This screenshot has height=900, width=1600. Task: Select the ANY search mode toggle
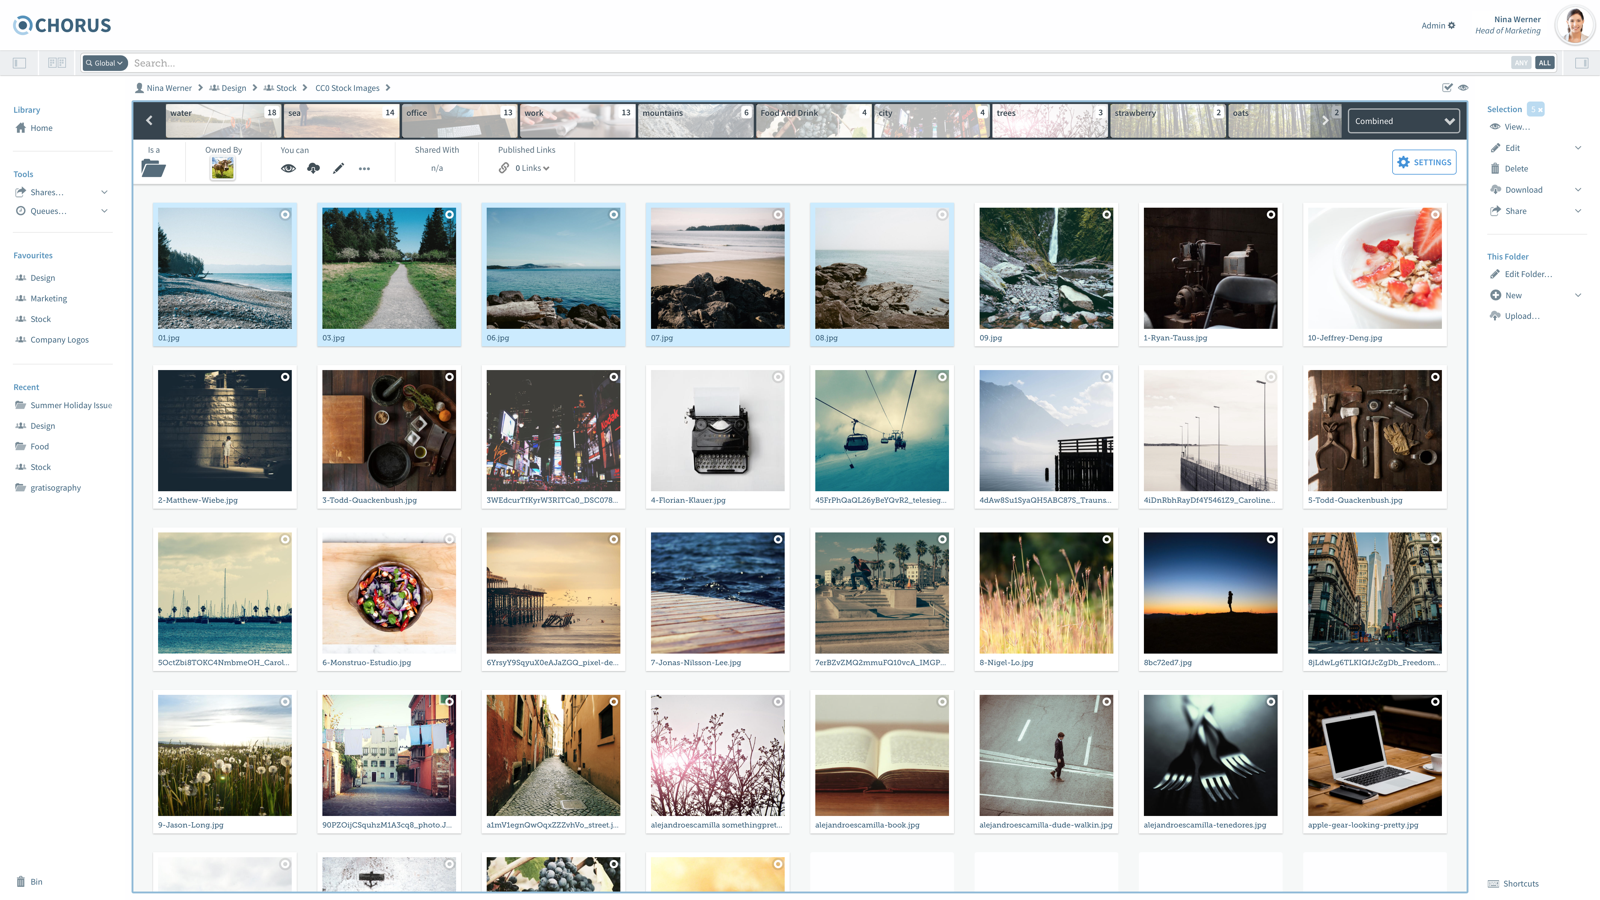coord(1521,63)
